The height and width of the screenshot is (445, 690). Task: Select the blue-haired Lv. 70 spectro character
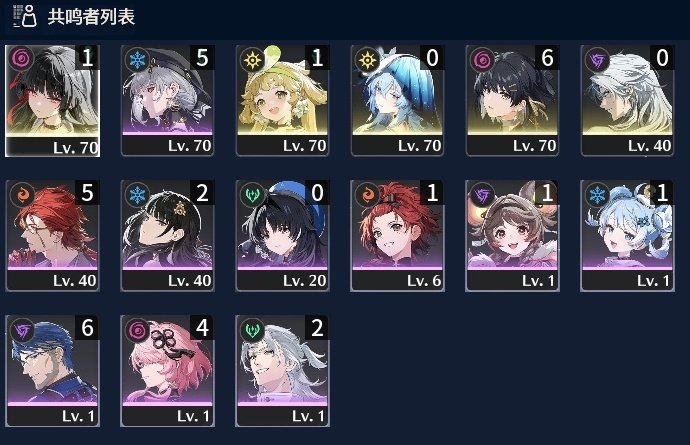[397, 100]
